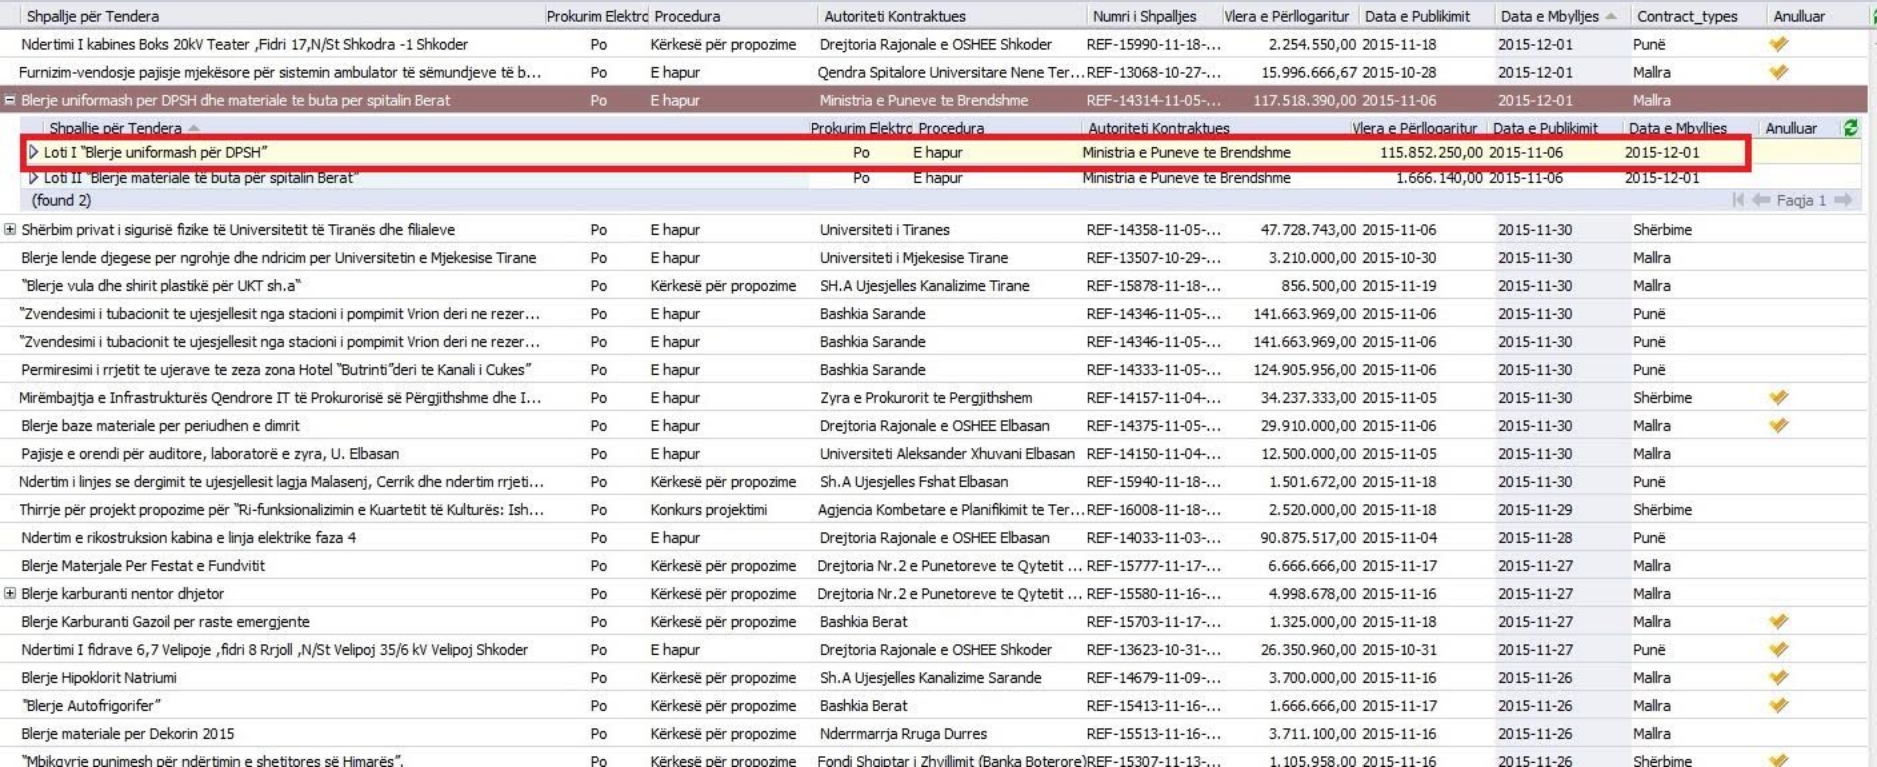Sort by main Procedura column header
The height and width of the screenshot is (767, 1877).
point(687,16)
